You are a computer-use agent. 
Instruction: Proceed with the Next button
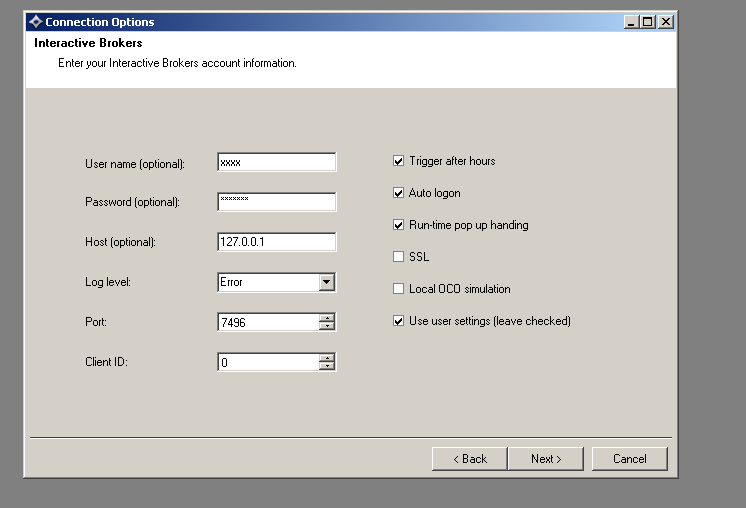546,459
